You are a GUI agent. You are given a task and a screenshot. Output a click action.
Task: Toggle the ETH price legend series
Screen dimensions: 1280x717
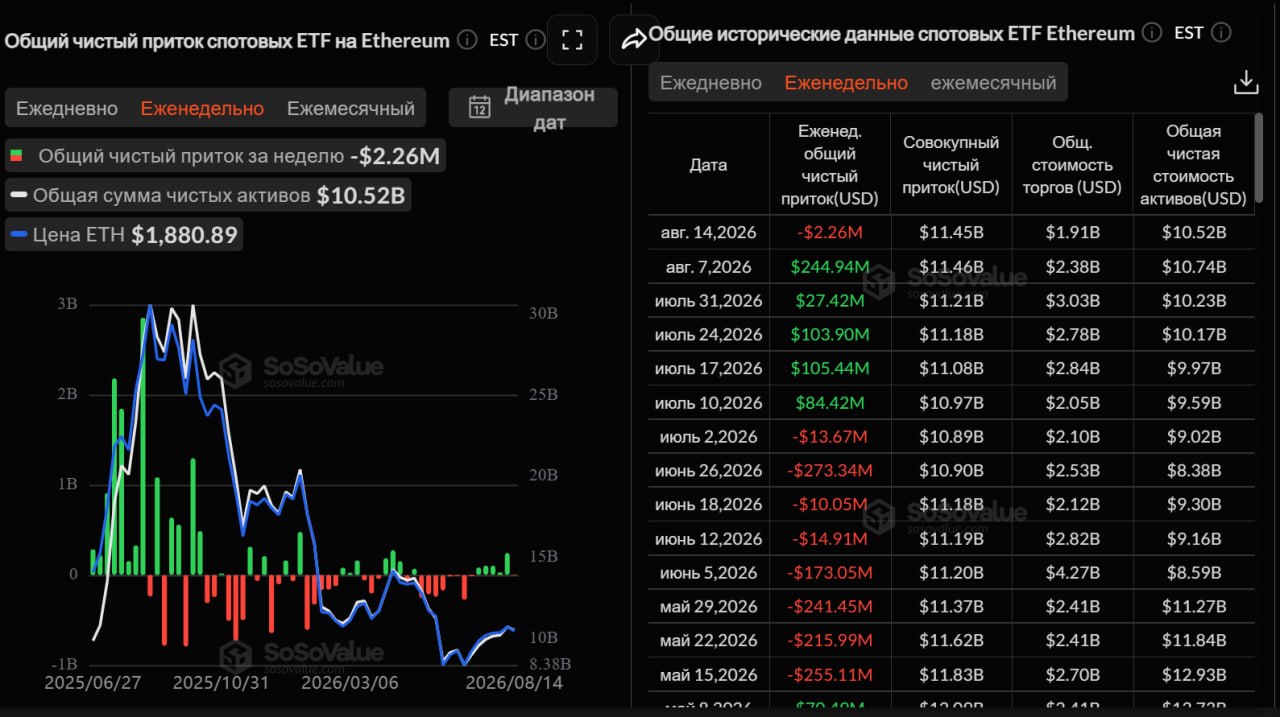124,235
